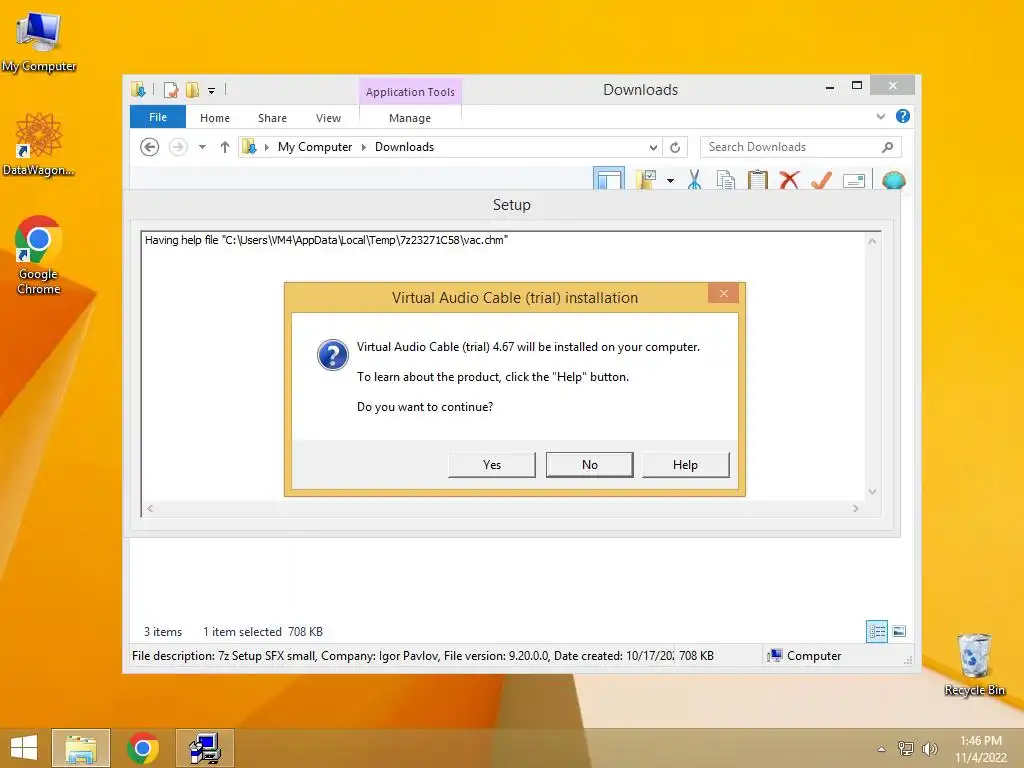Click the orange checkmark icon
Screen dimensions: 1024x768
point(821,180)
